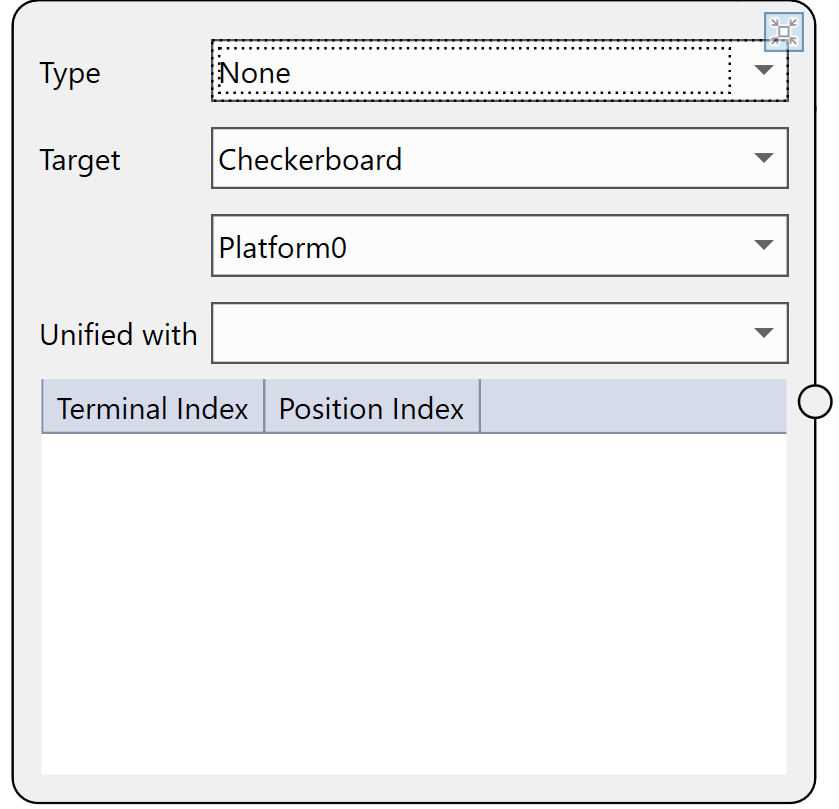The width and height of the screenshot is (839, 809).
Task: Click the arrow beside Checkerboard
Action: tap(764, 158)
